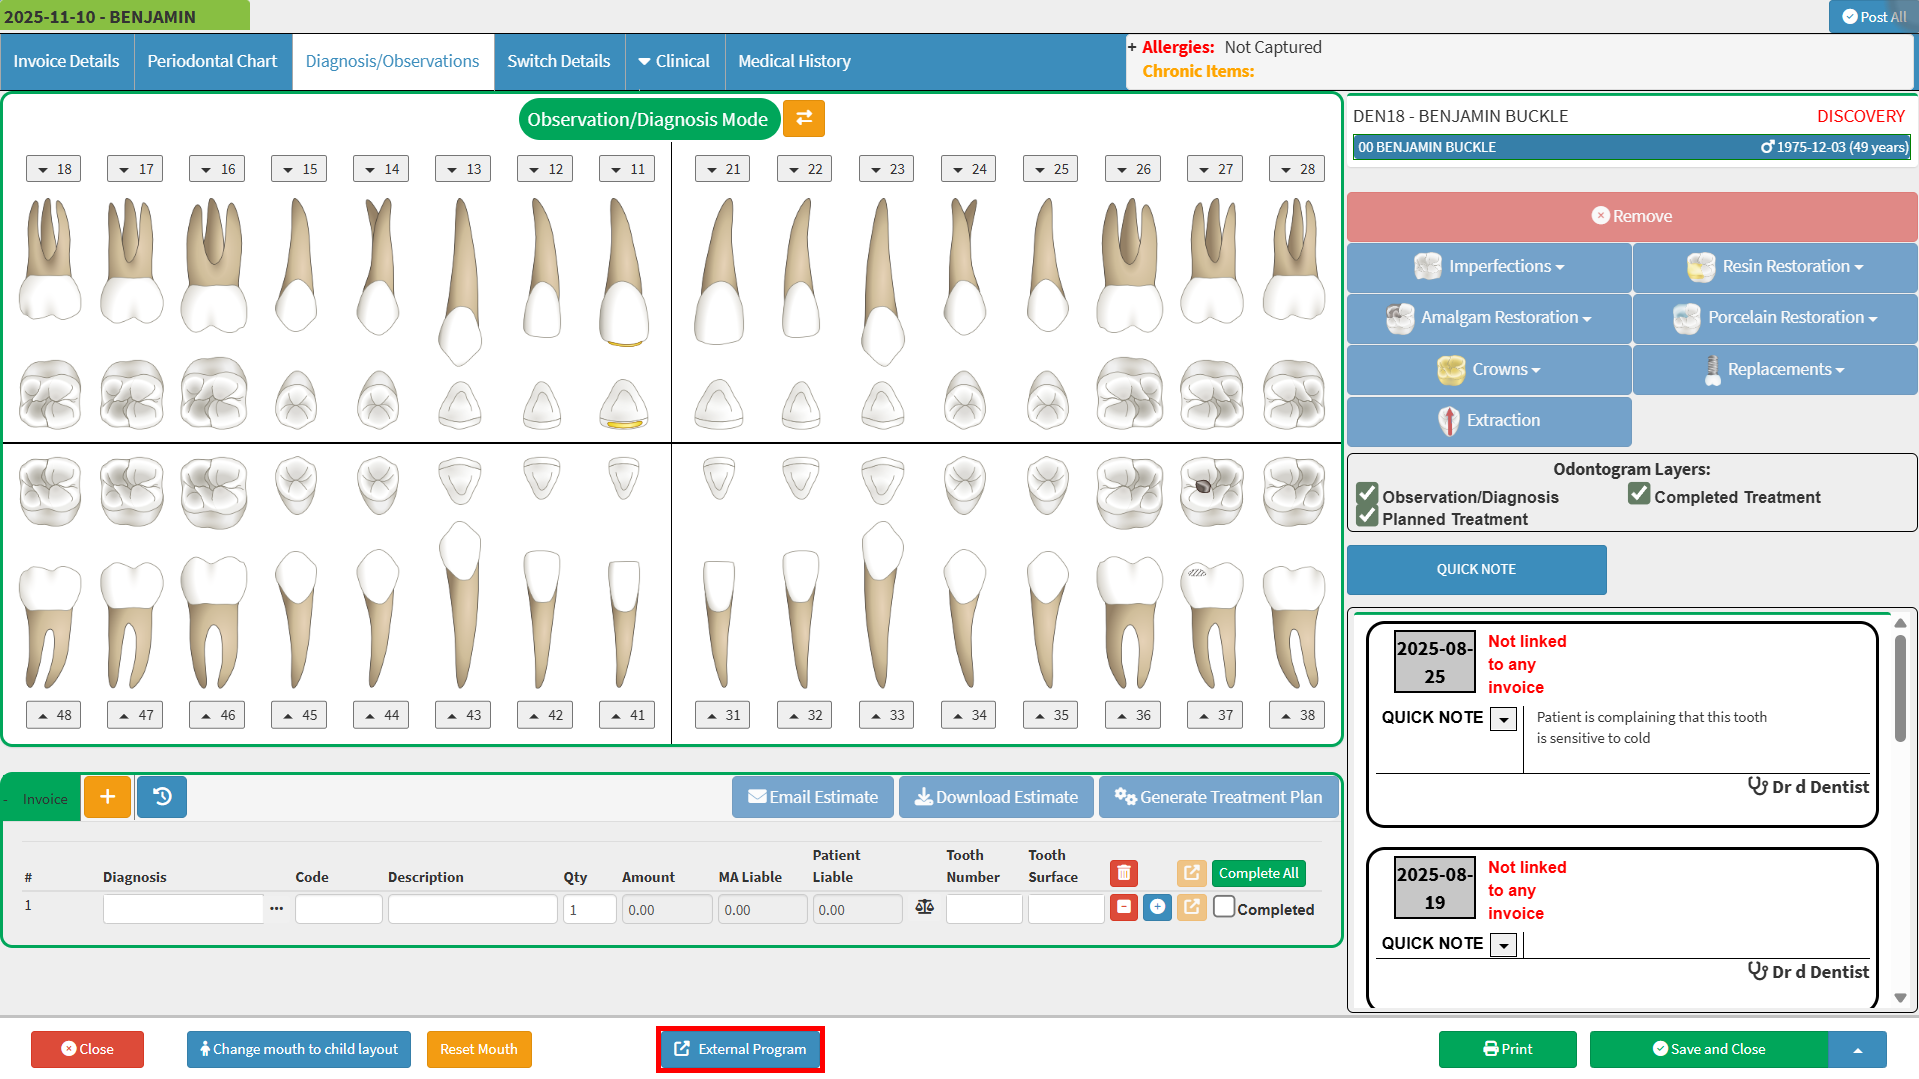Open tooth 18 dropdown menu

click(x=54, y=169)
